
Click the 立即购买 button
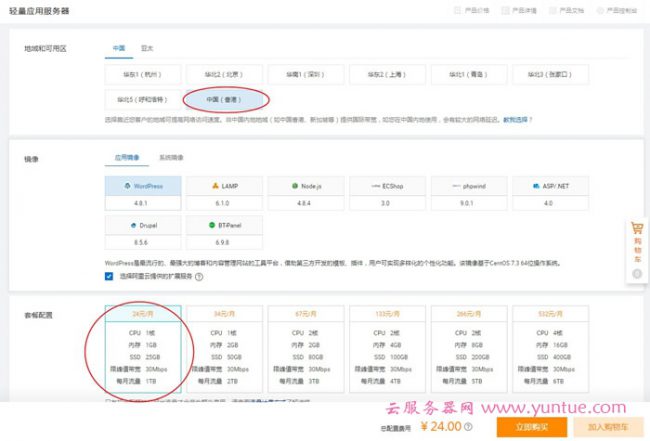click(532, 426)
